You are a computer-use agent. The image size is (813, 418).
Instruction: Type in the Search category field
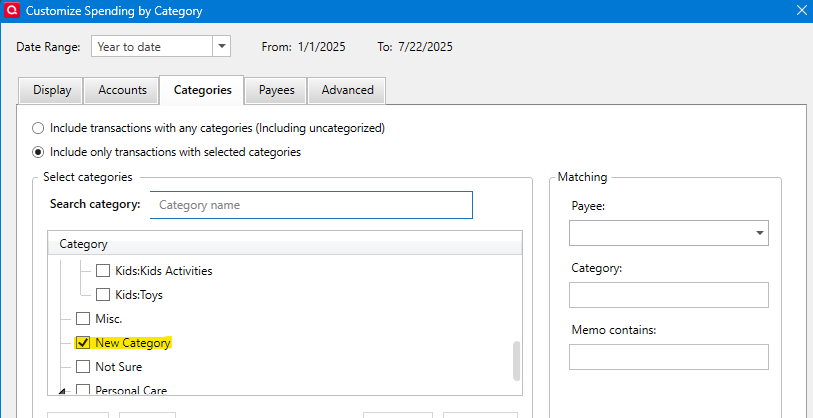(311, 205)
